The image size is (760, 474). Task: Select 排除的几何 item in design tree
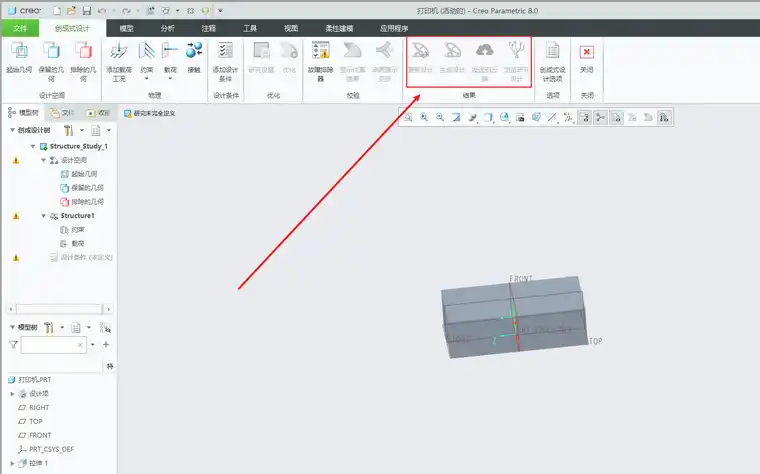[82, 202]
